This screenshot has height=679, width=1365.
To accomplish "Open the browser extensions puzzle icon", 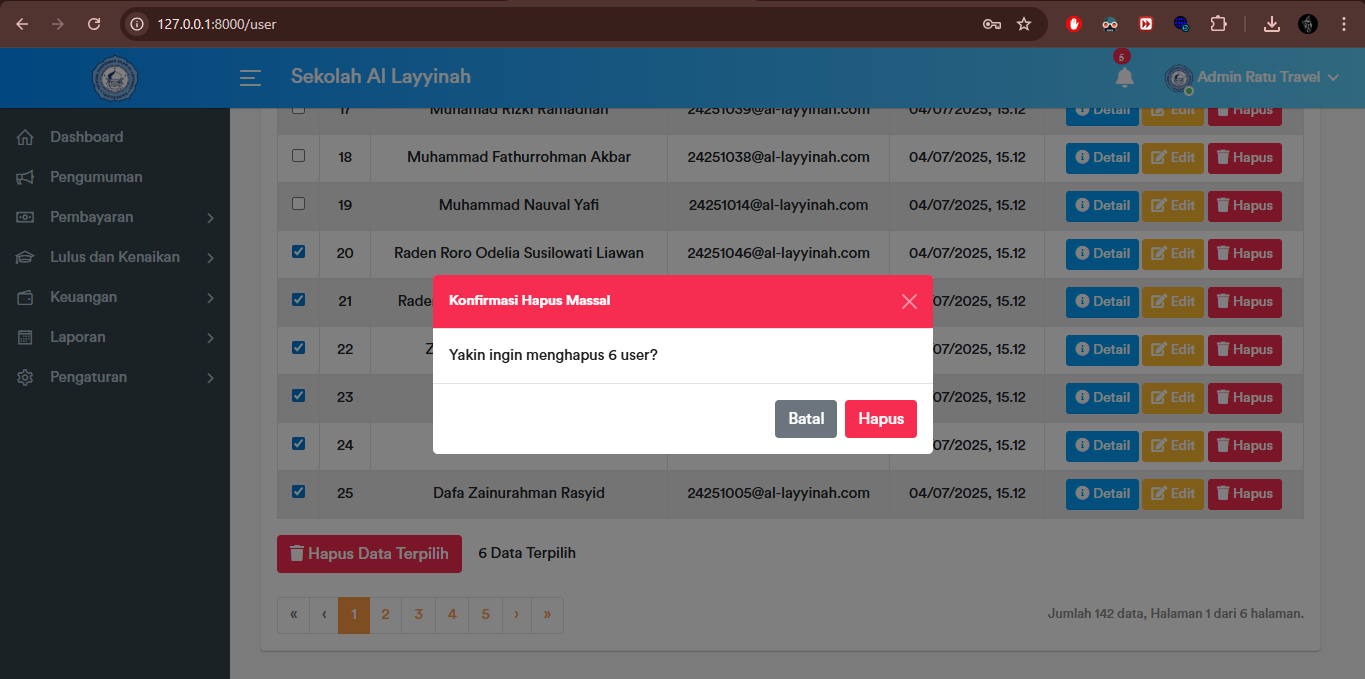I will (x=1218, y=24).
